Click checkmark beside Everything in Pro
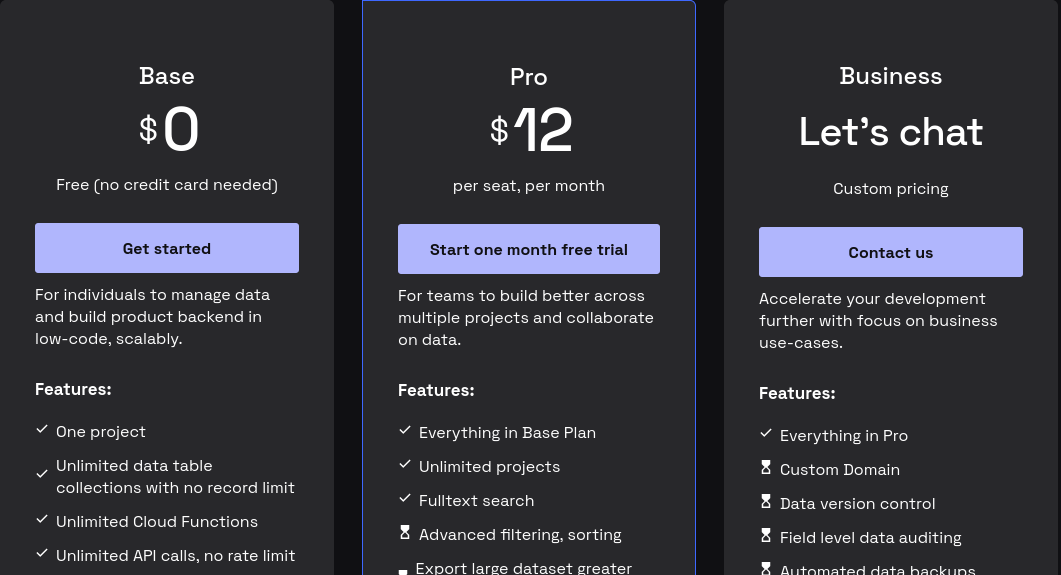 766,434
